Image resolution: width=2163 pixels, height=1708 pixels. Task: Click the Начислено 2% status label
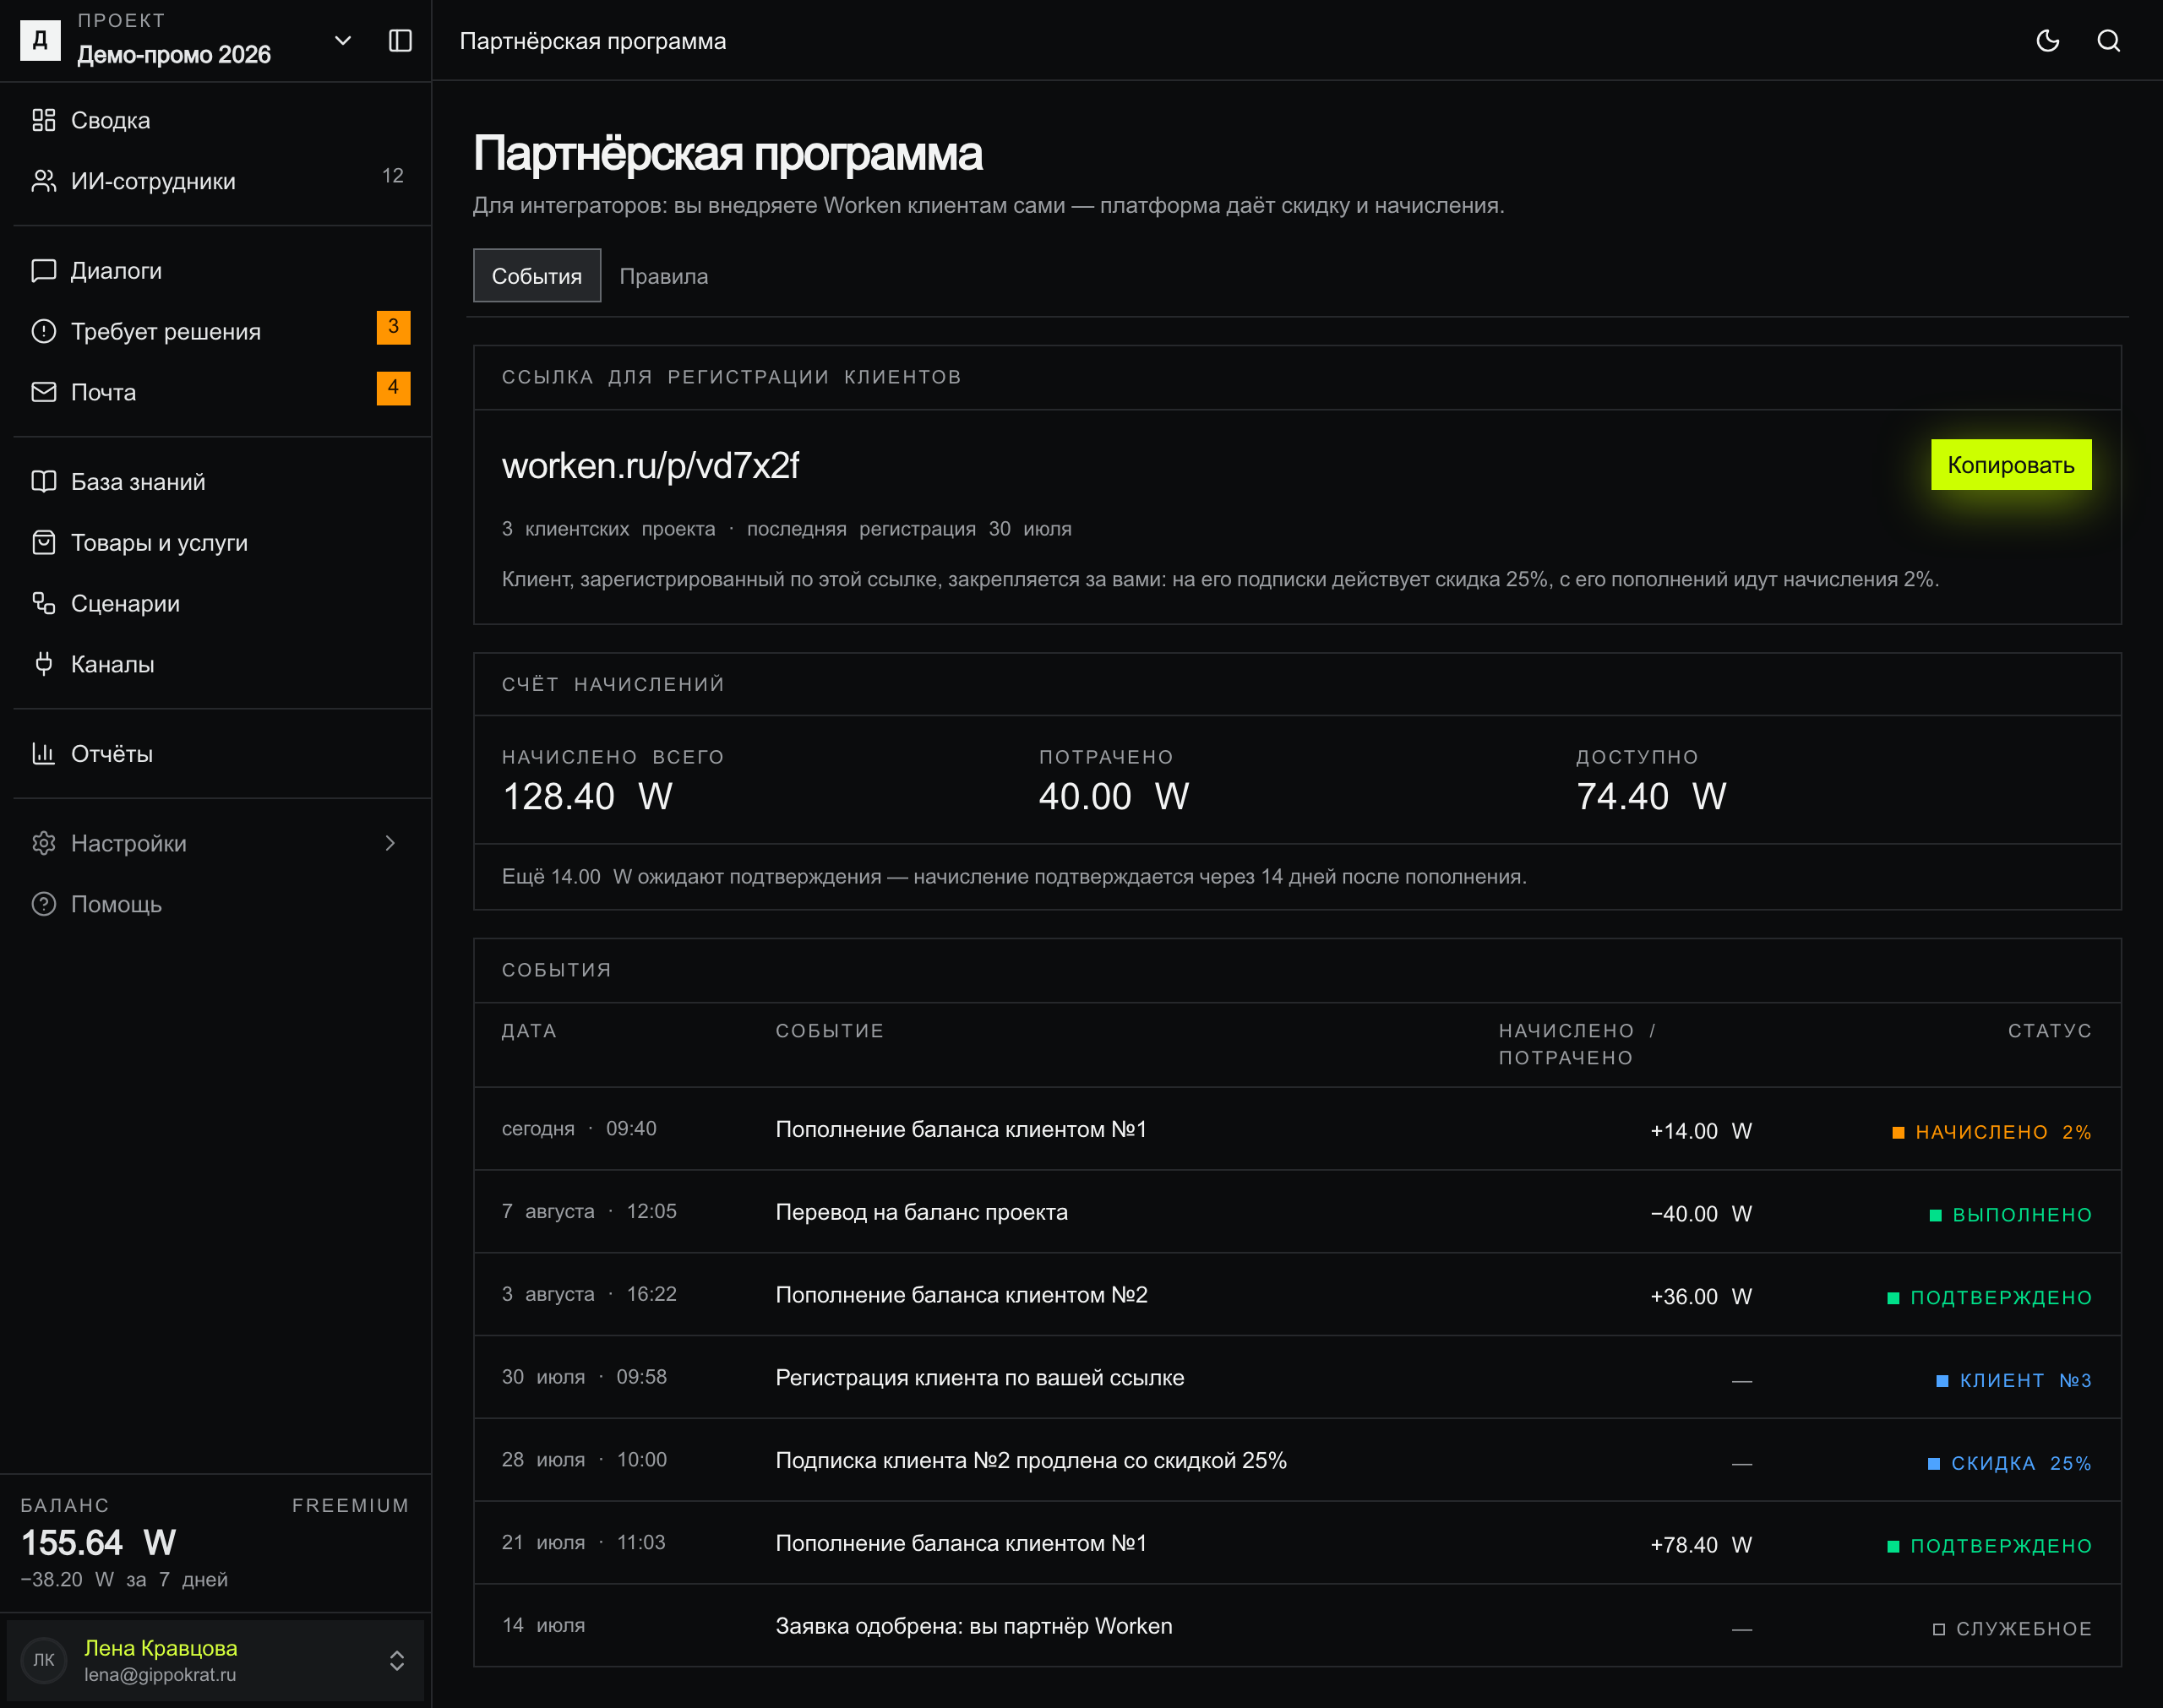coord(1992,1132)
